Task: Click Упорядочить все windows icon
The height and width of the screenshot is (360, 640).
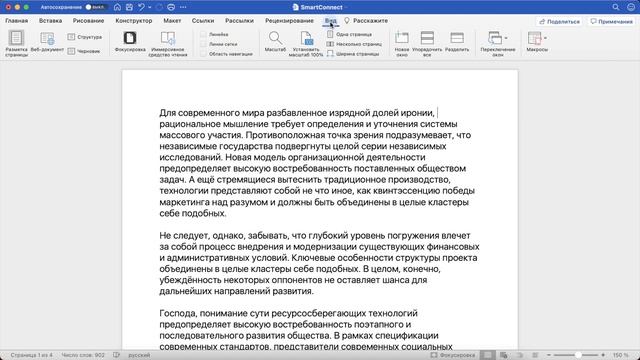Action: tap(427, 38)
